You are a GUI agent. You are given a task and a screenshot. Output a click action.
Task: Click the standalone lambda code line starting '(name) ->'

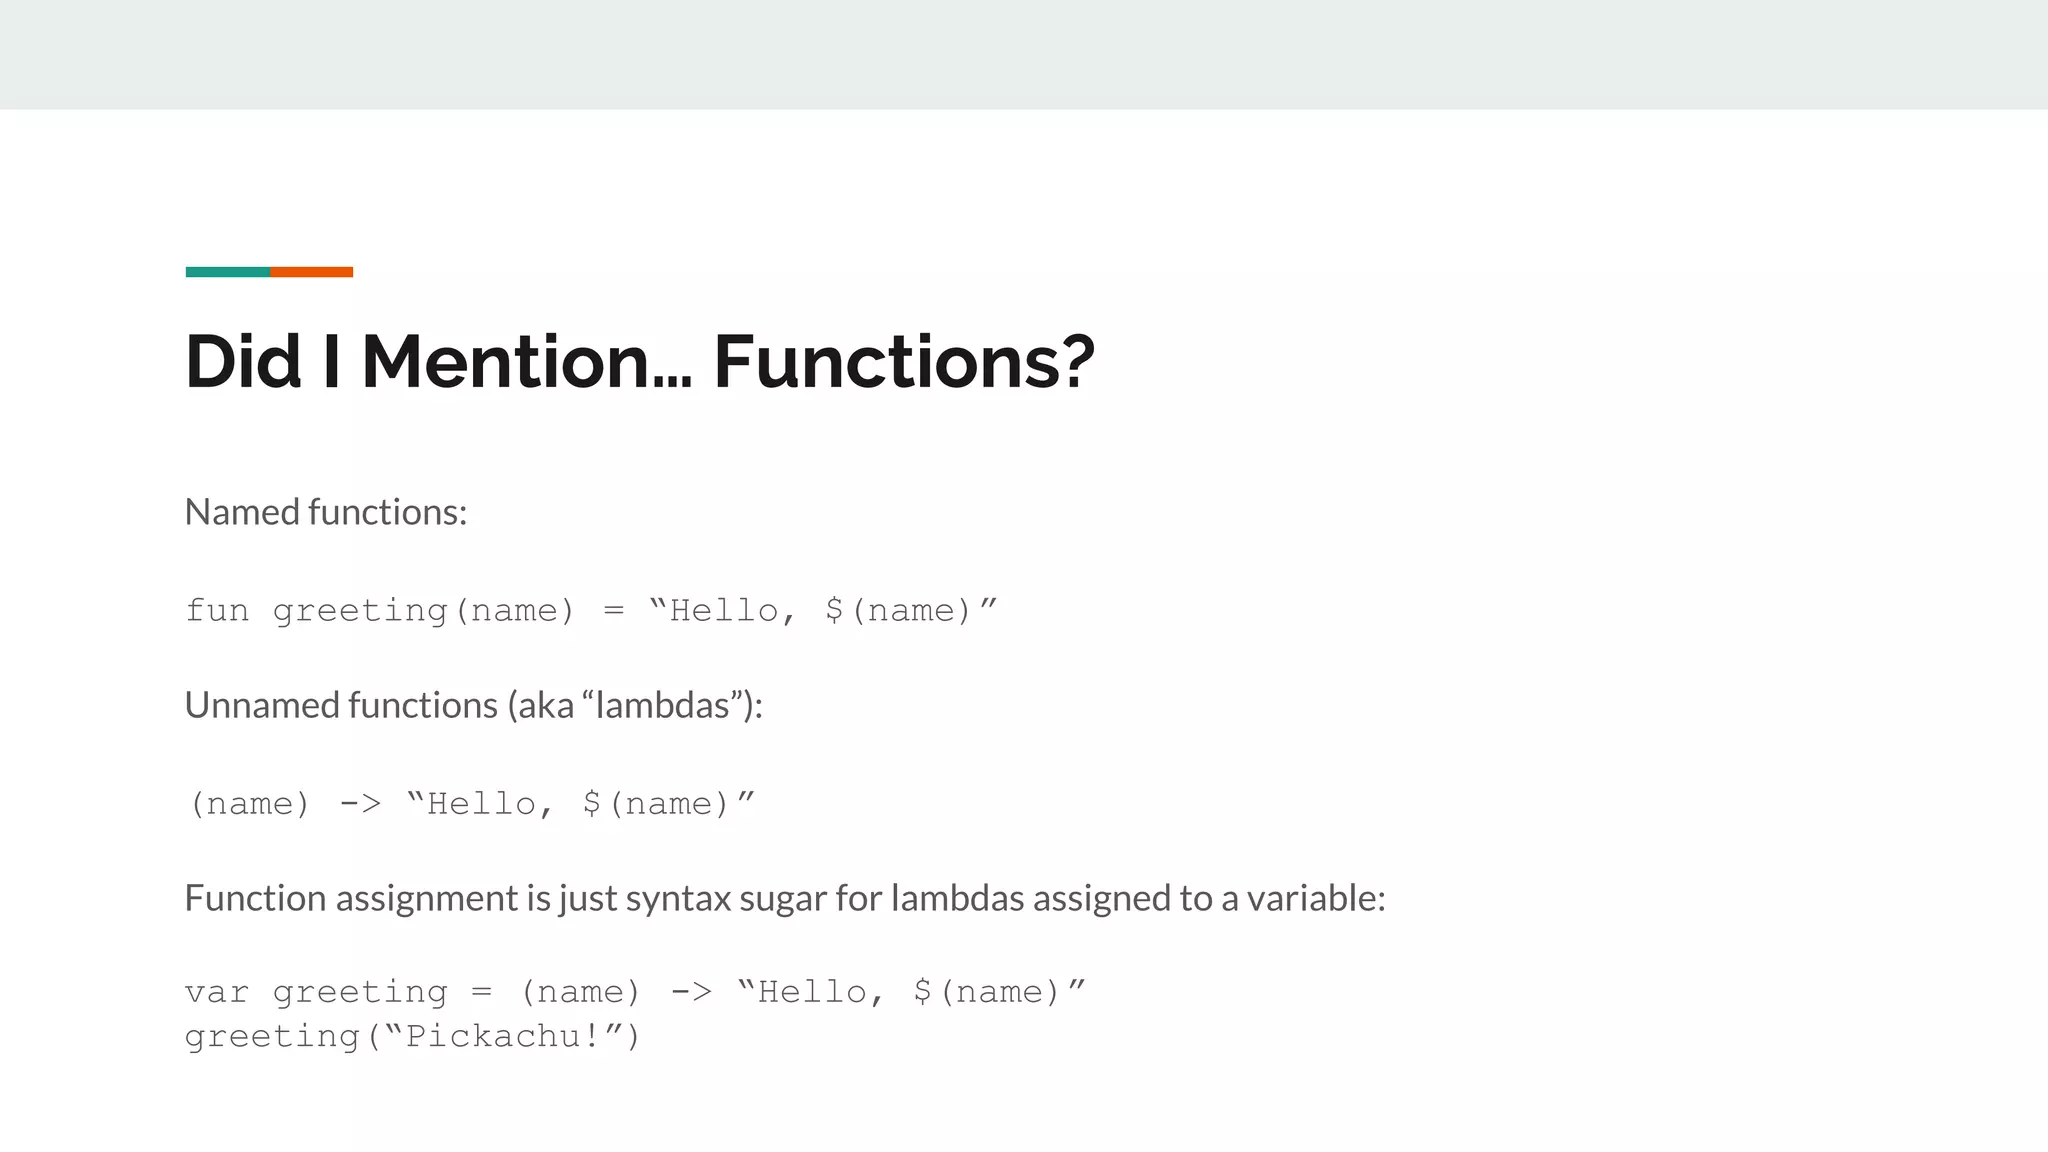pos(472,804)
